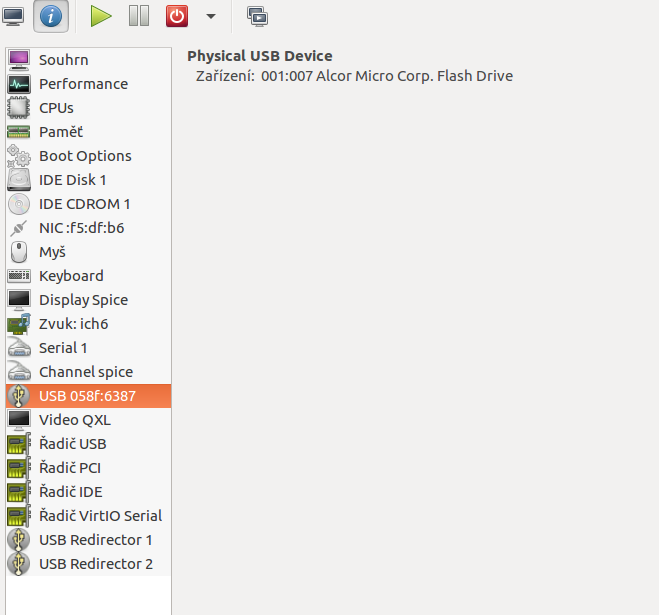
Task: Open Paměť memory settings
Action: 88,132
